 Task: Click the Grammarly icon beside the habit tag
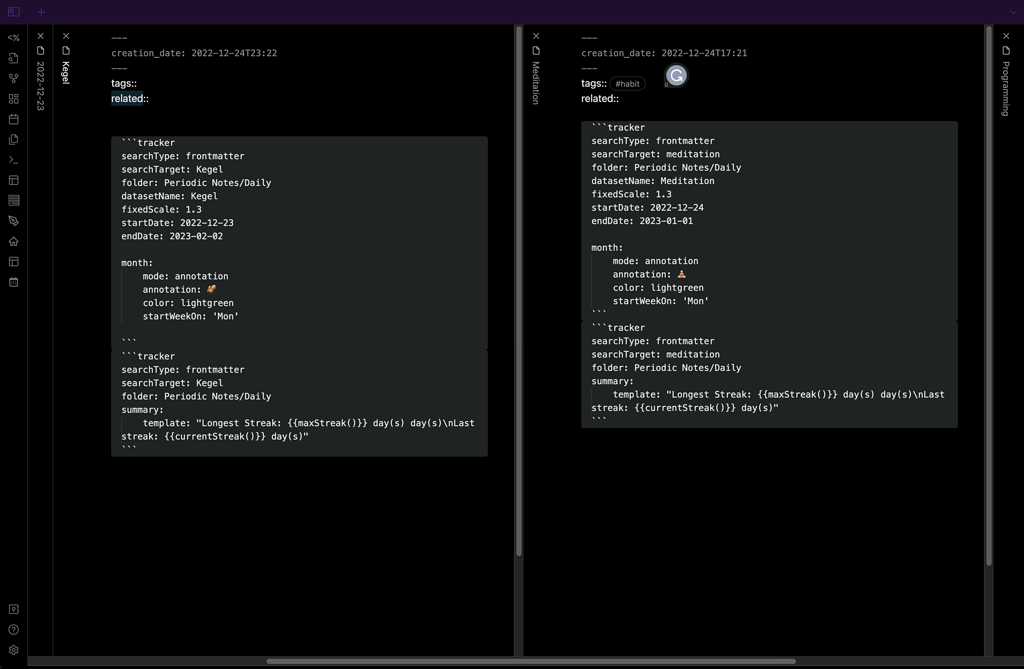pos(676,76)
